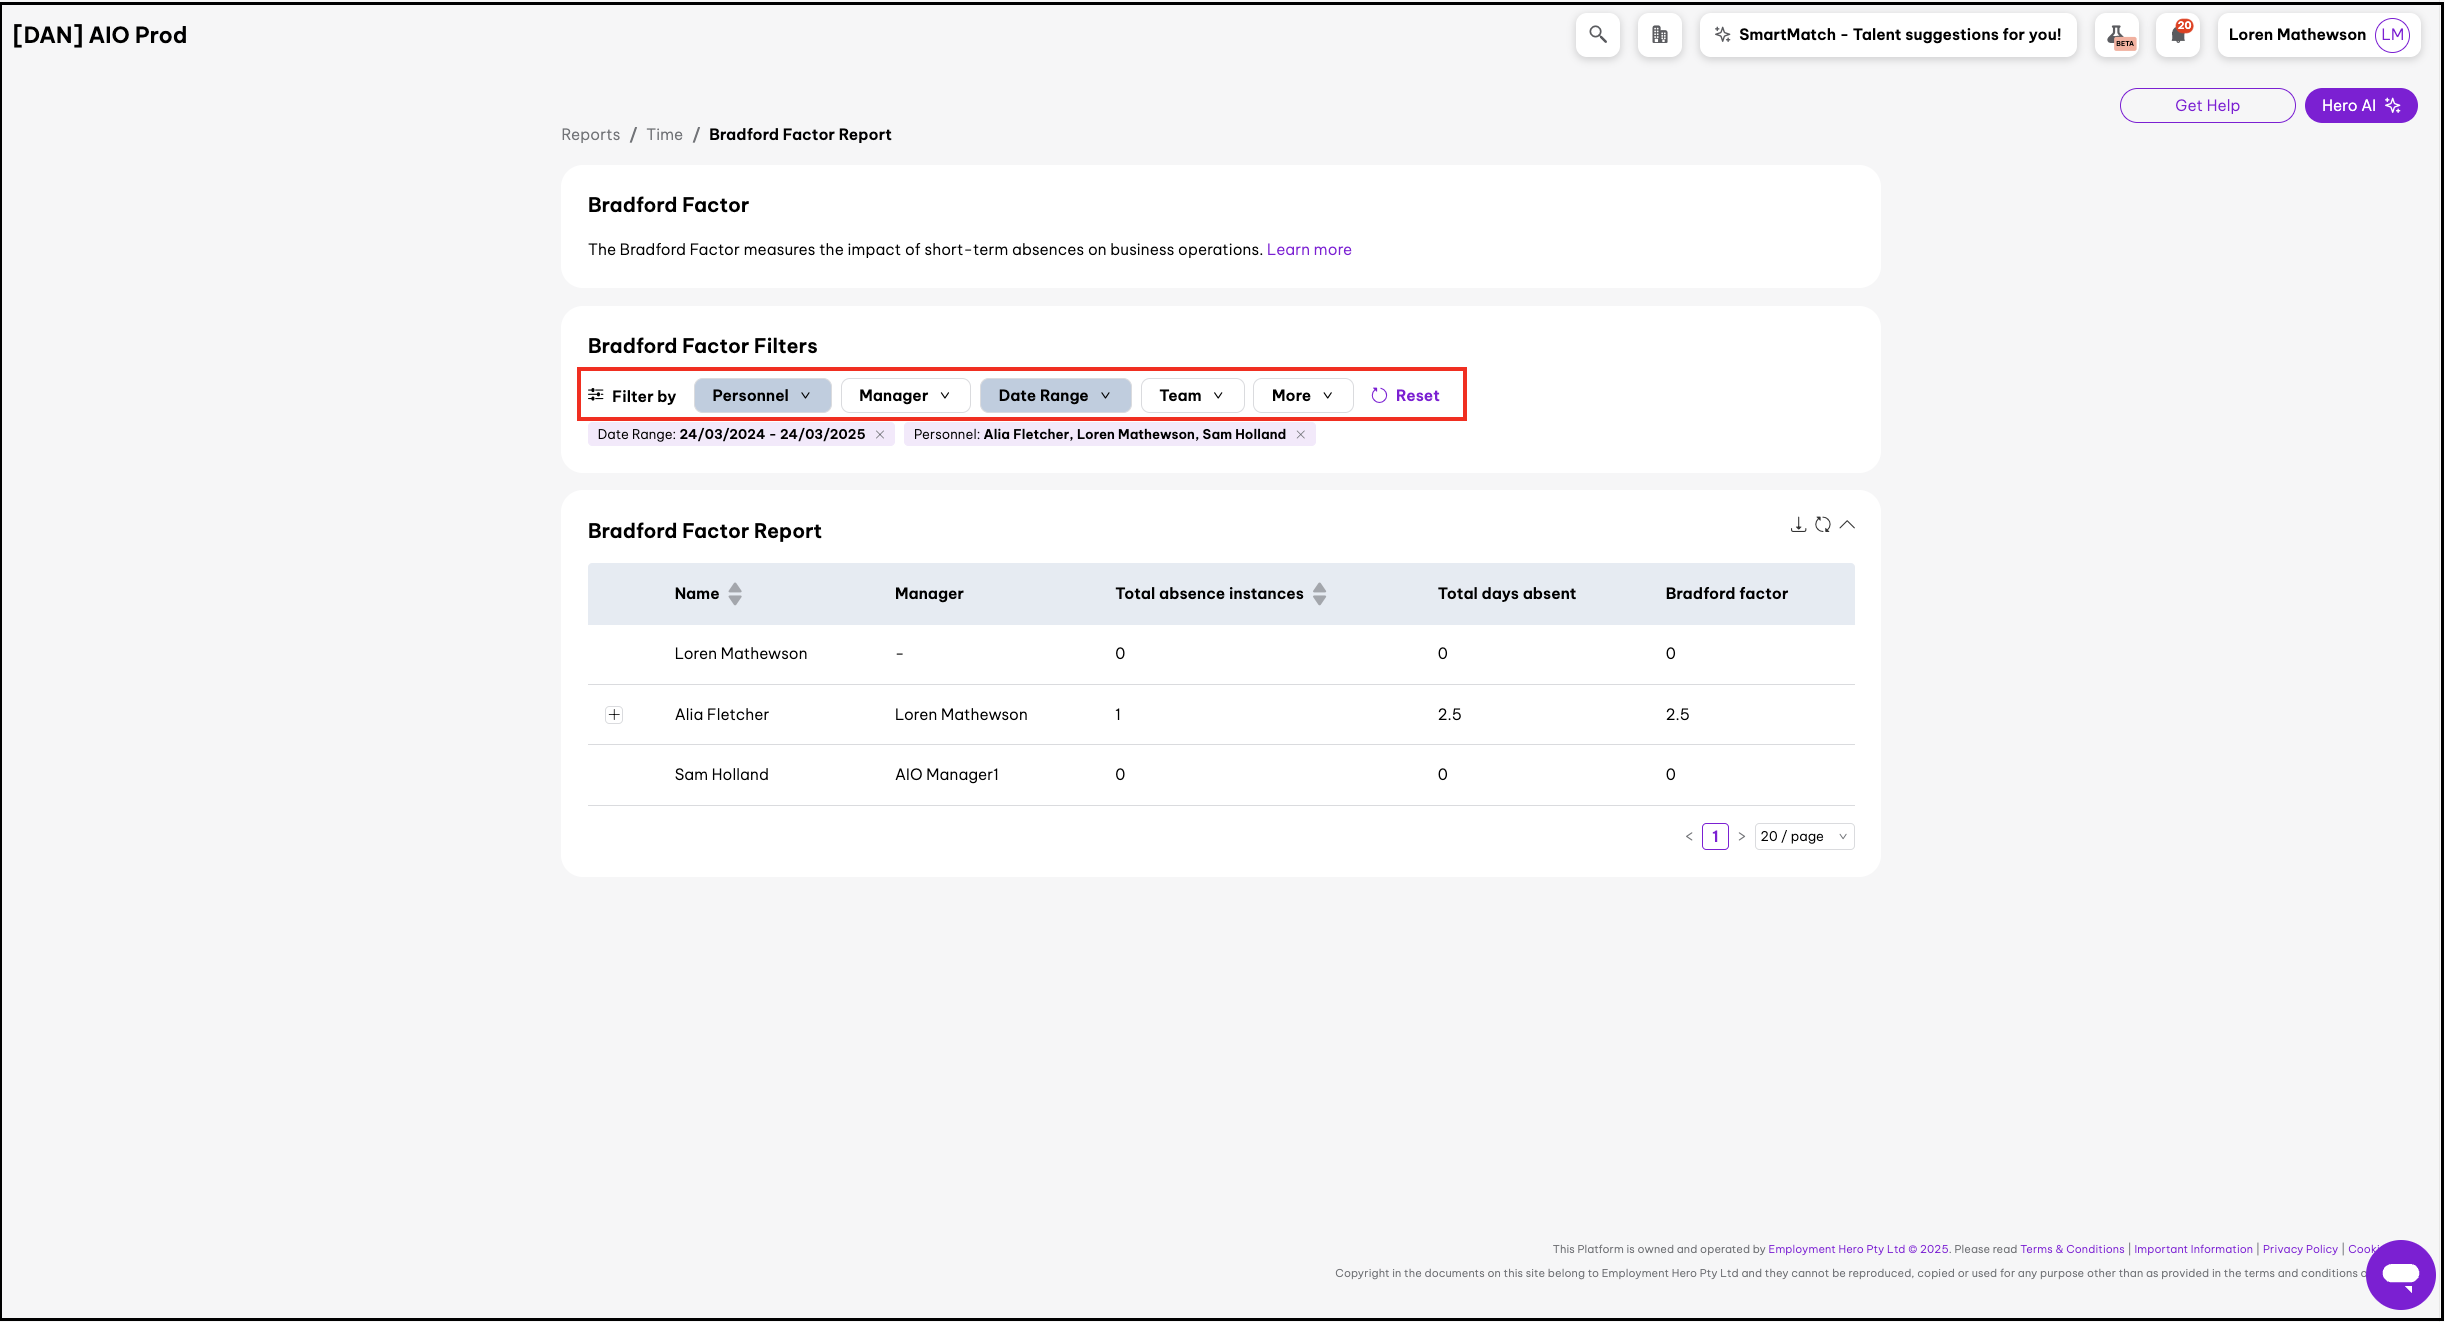Click the search magnifier icon
This screenshot has width=2445, height=1322.
(x=1597, y=35)
